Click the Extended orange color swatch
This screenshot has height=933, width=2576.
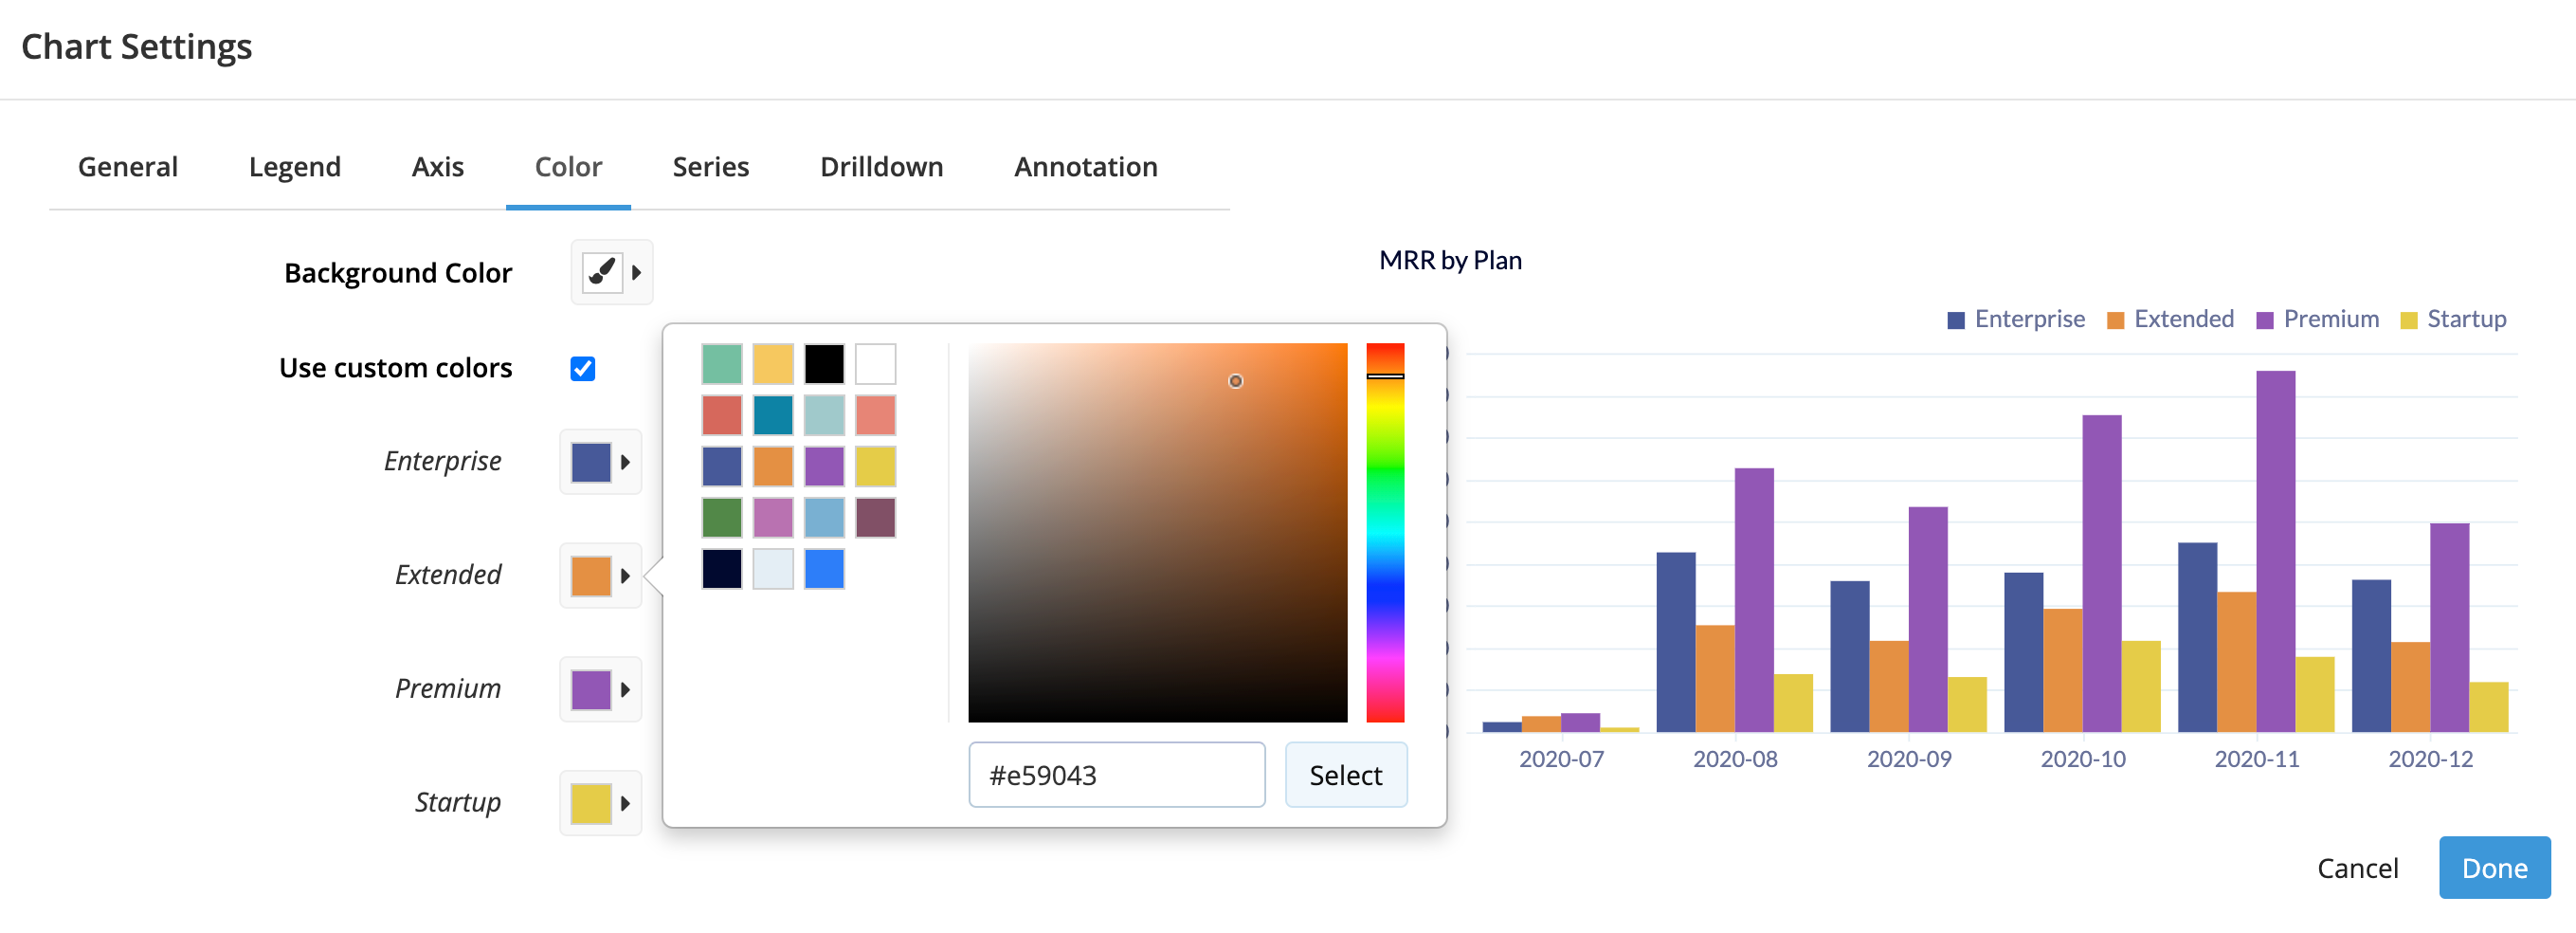(x=591, y=576)
